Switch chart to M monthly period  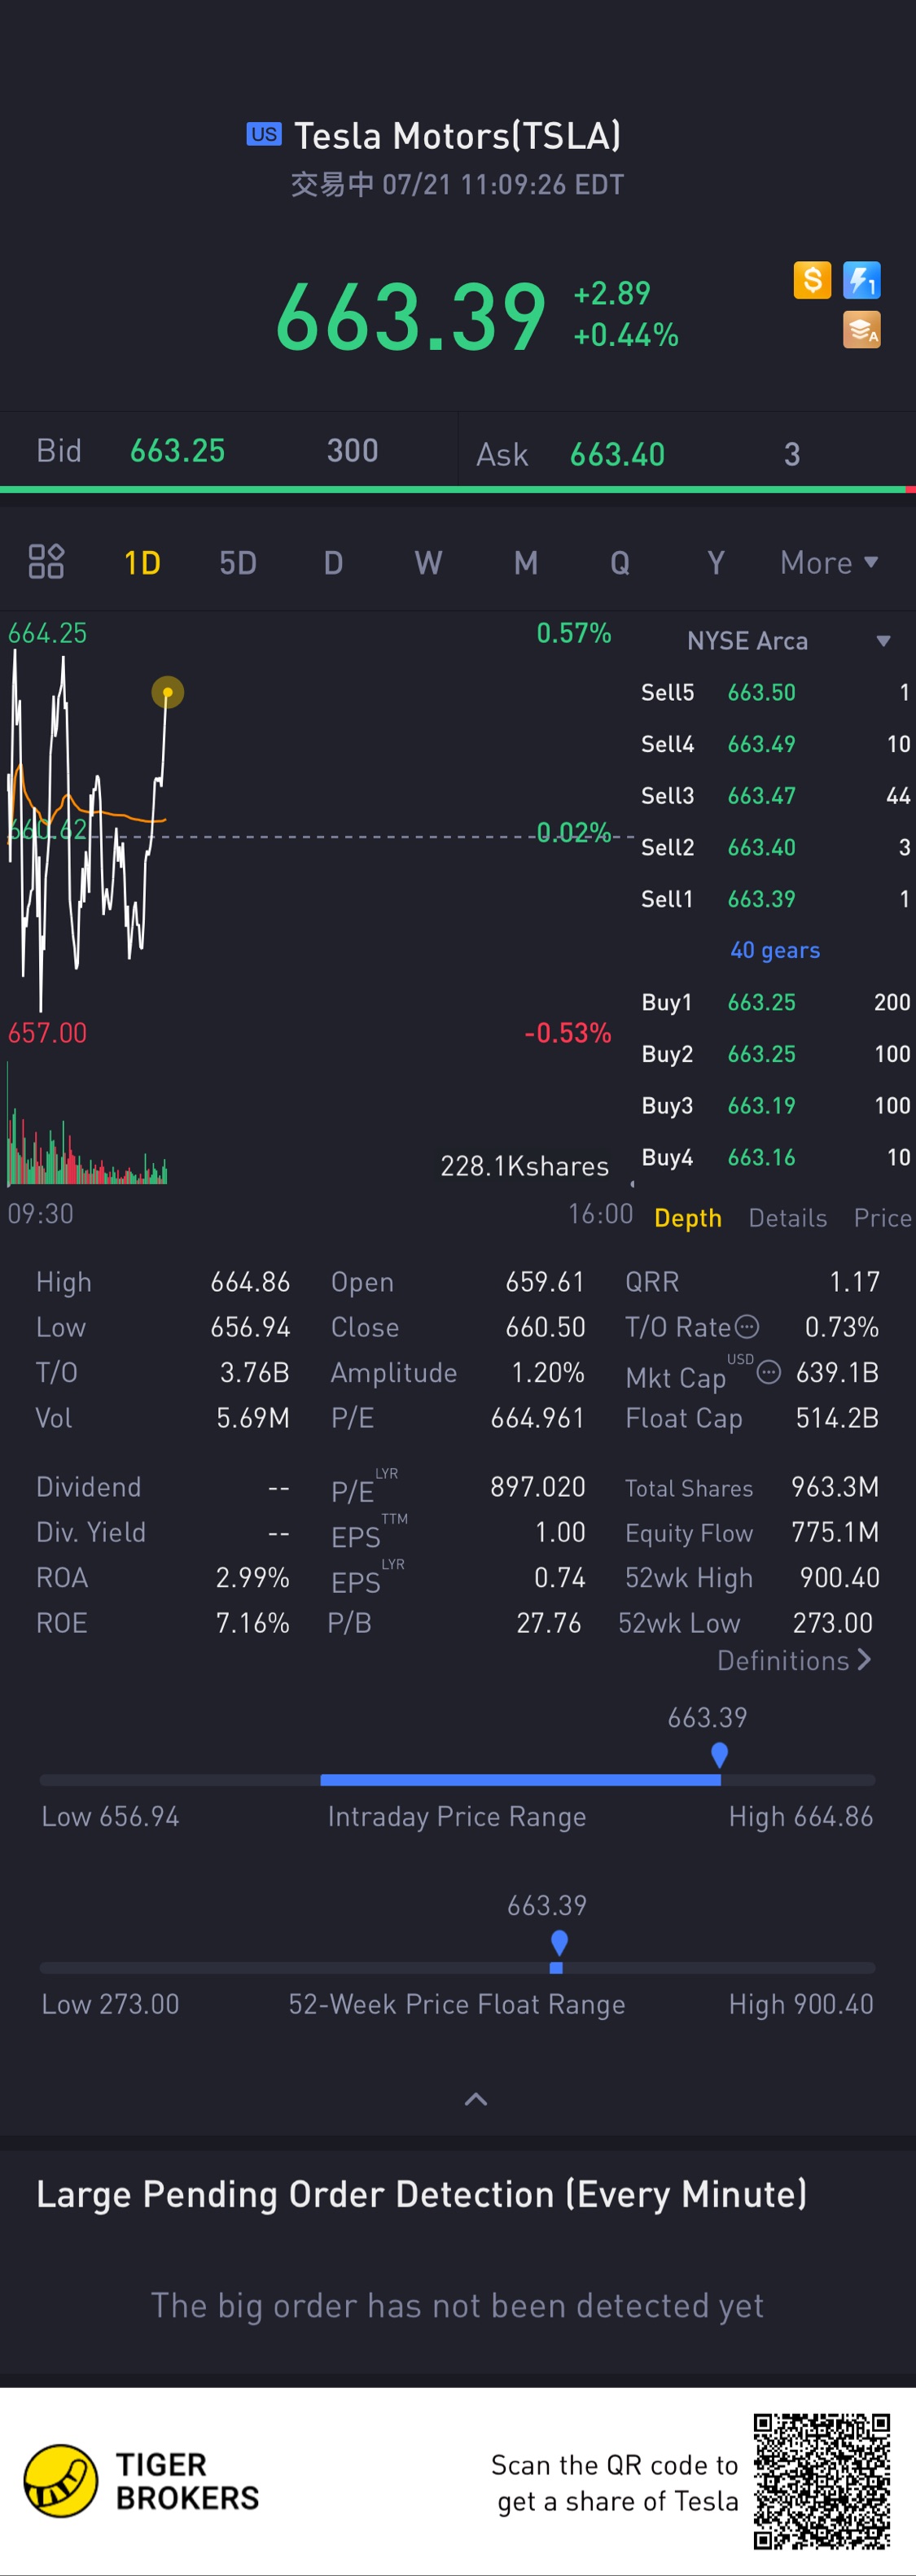[525, 563]
